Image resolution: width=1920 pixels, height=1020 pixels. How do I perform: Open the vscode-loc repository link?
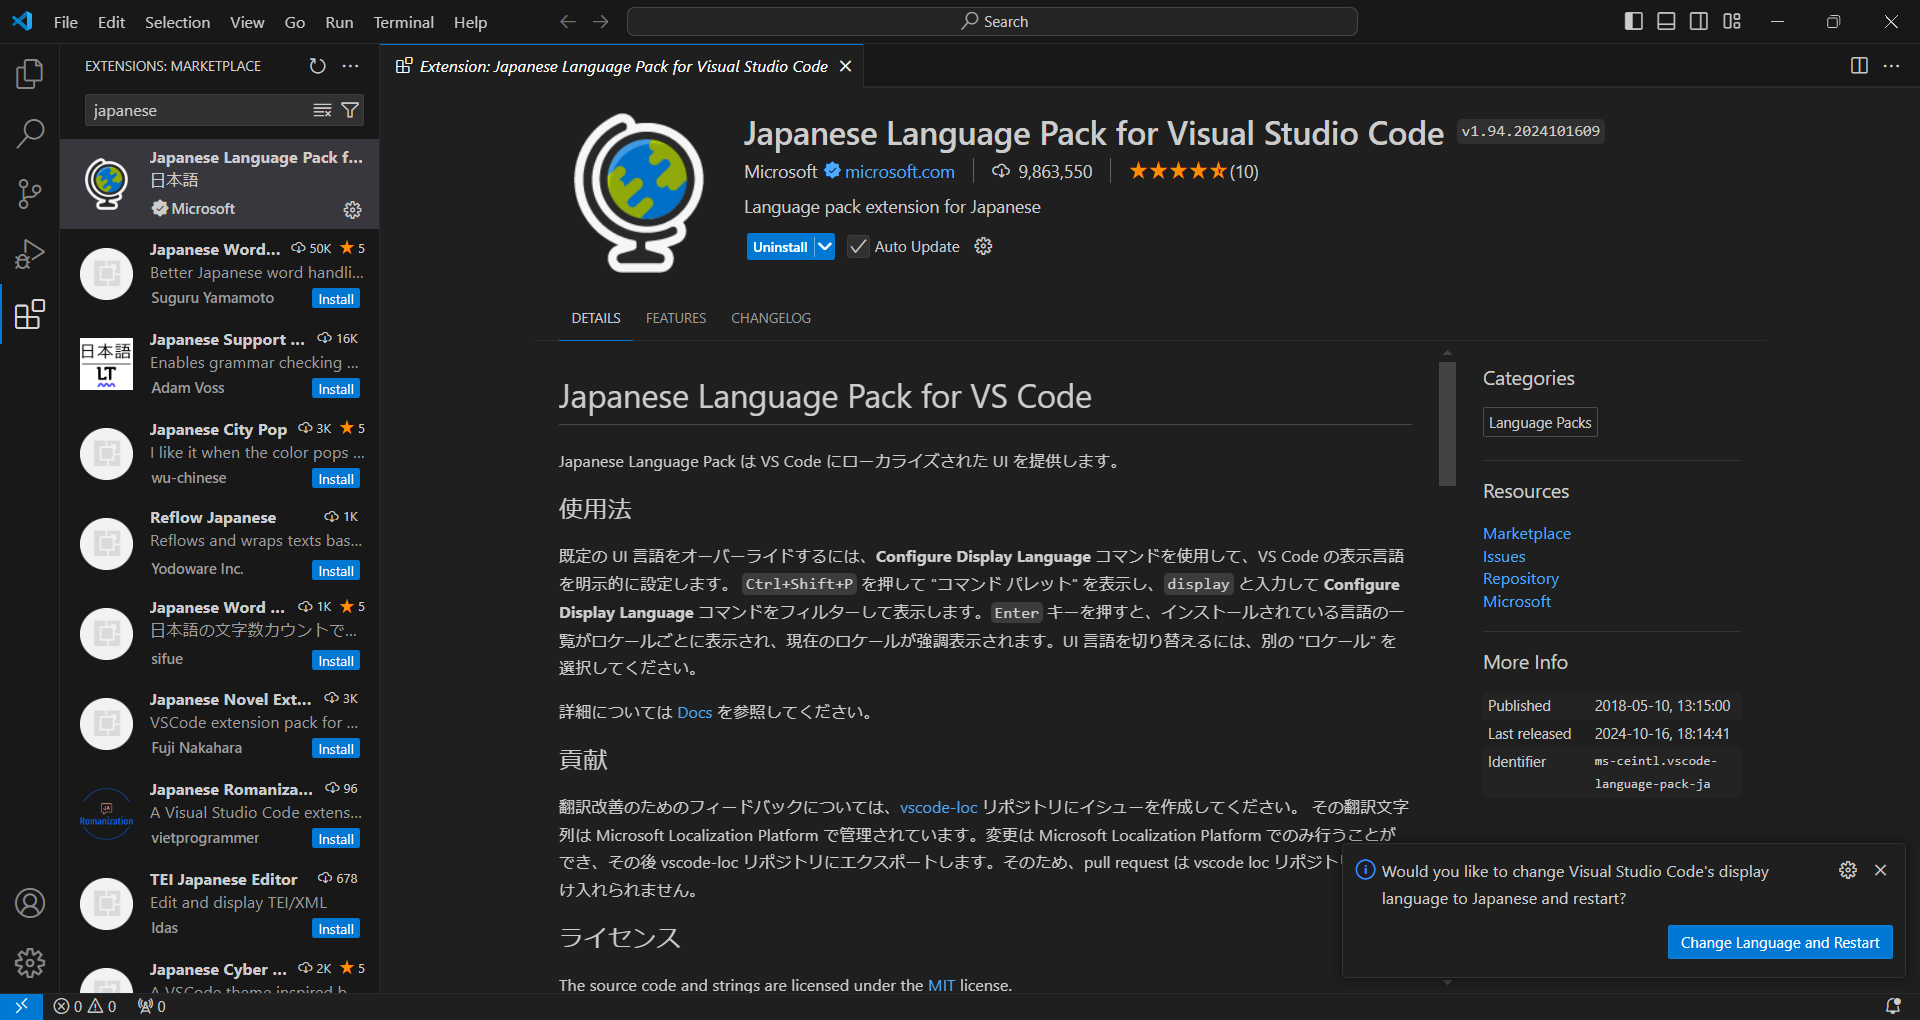pos(938,807)
